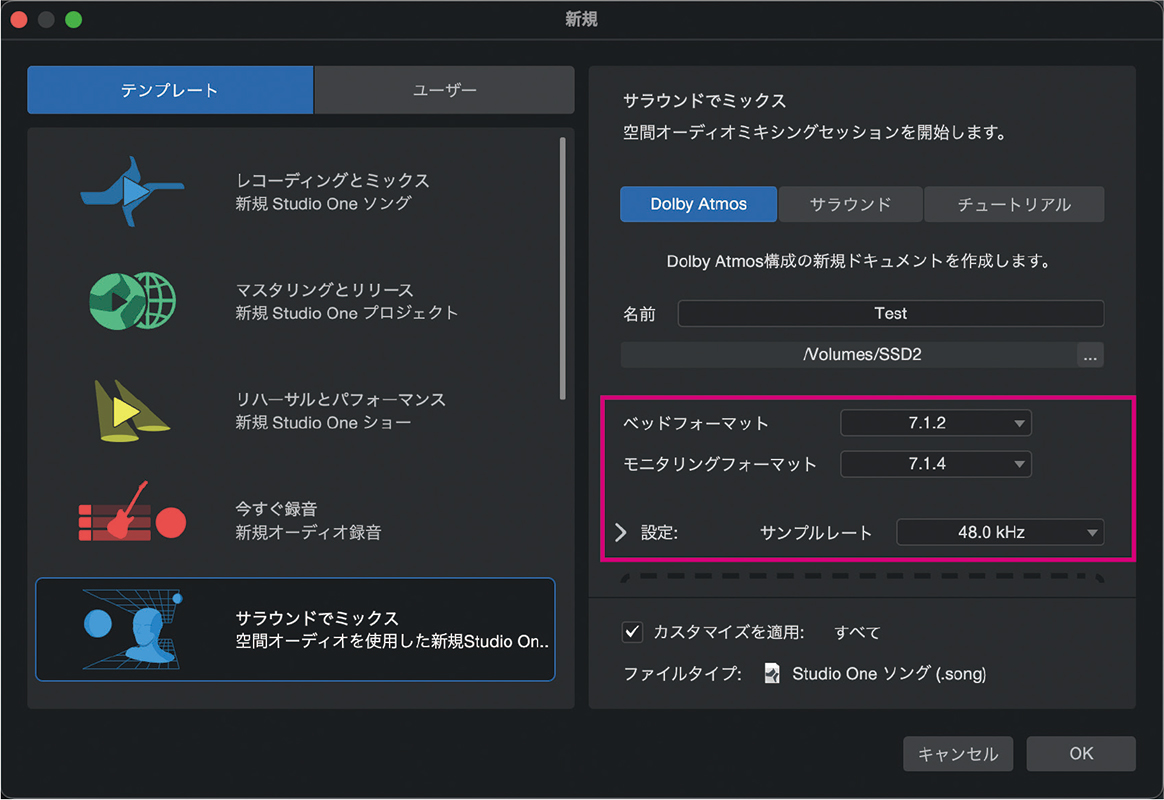Expand the 設定 section chevron

click(x=621, y=532)
